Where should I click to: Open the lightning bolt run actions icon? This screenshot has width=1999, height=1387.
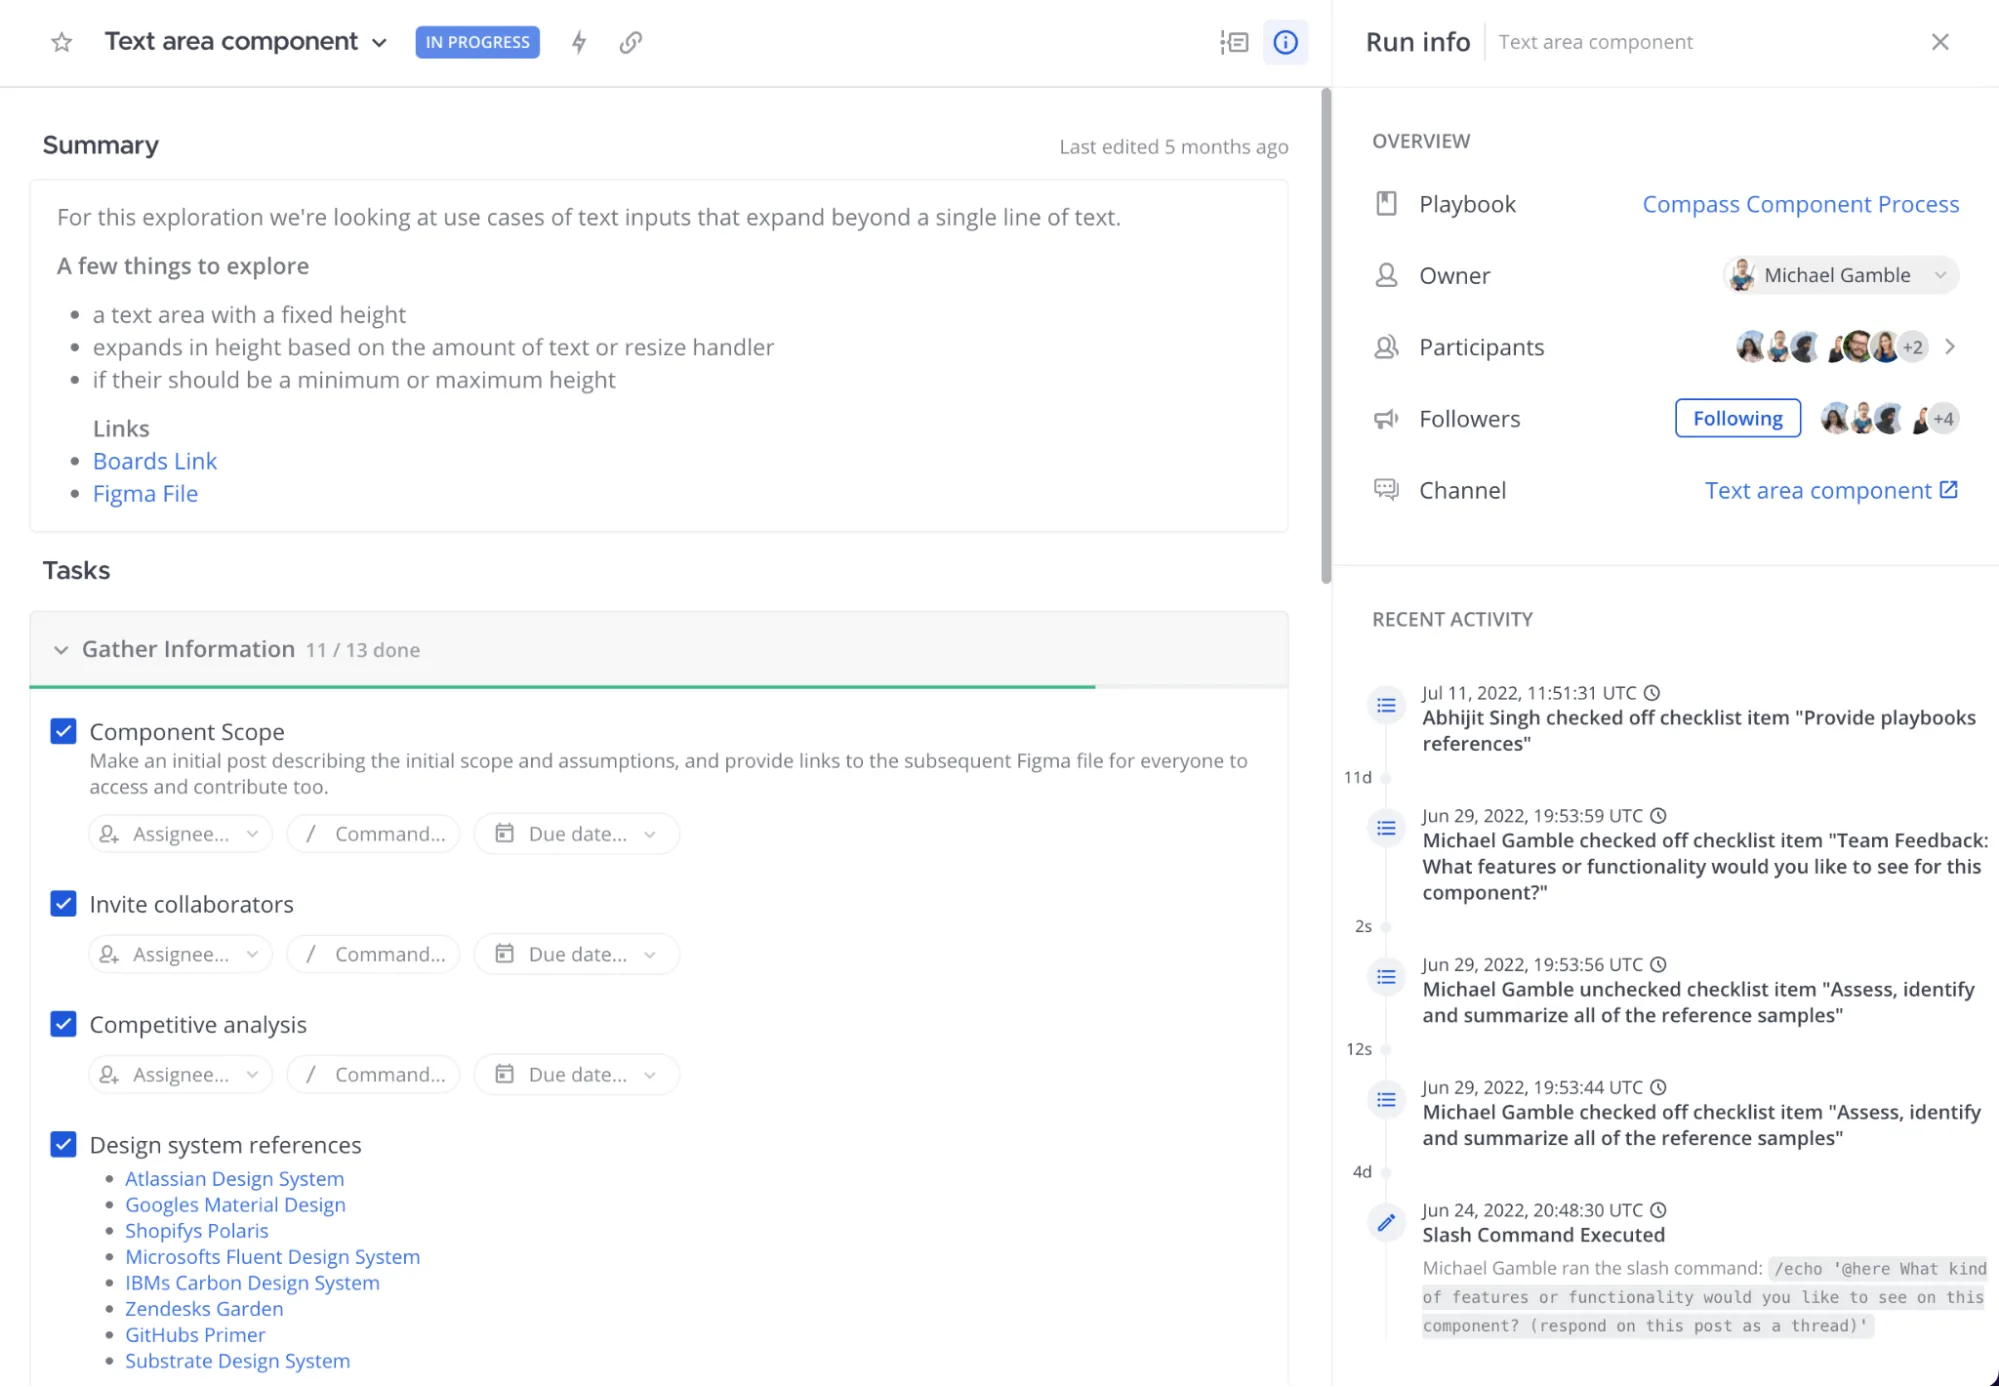(x=579, y=42)
